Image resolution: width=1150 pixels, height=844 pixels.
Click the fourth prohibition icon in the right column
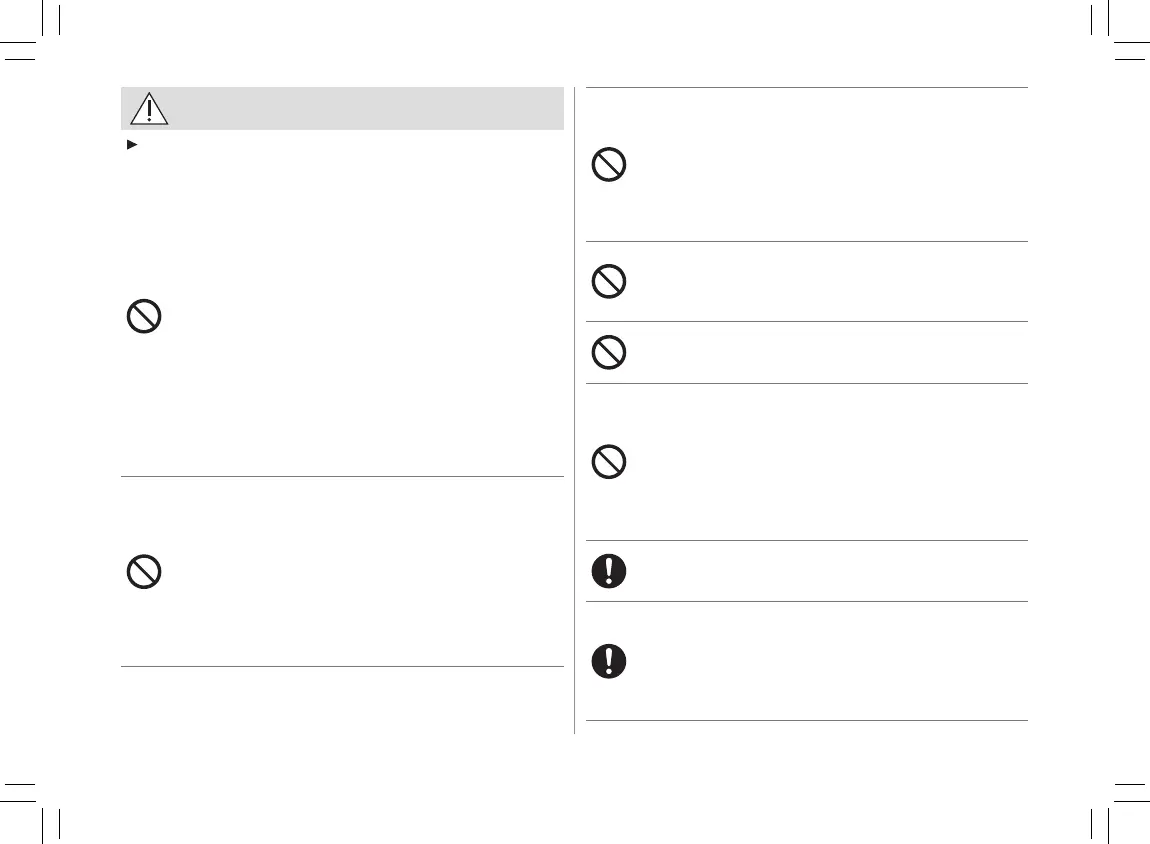tap(609, 462)
